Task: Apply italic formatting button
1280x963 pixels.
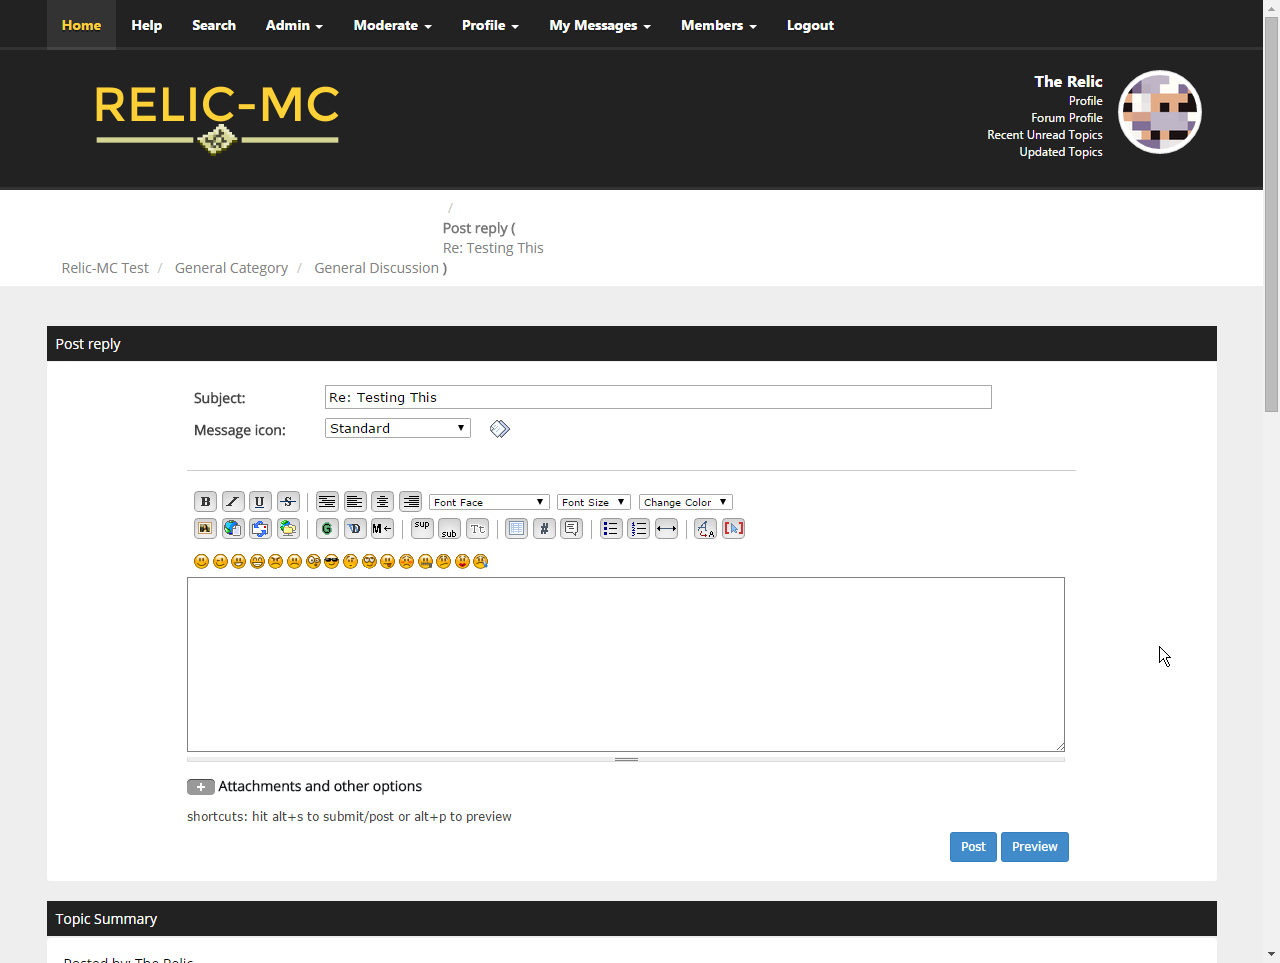Action: (x=233, y=502)
